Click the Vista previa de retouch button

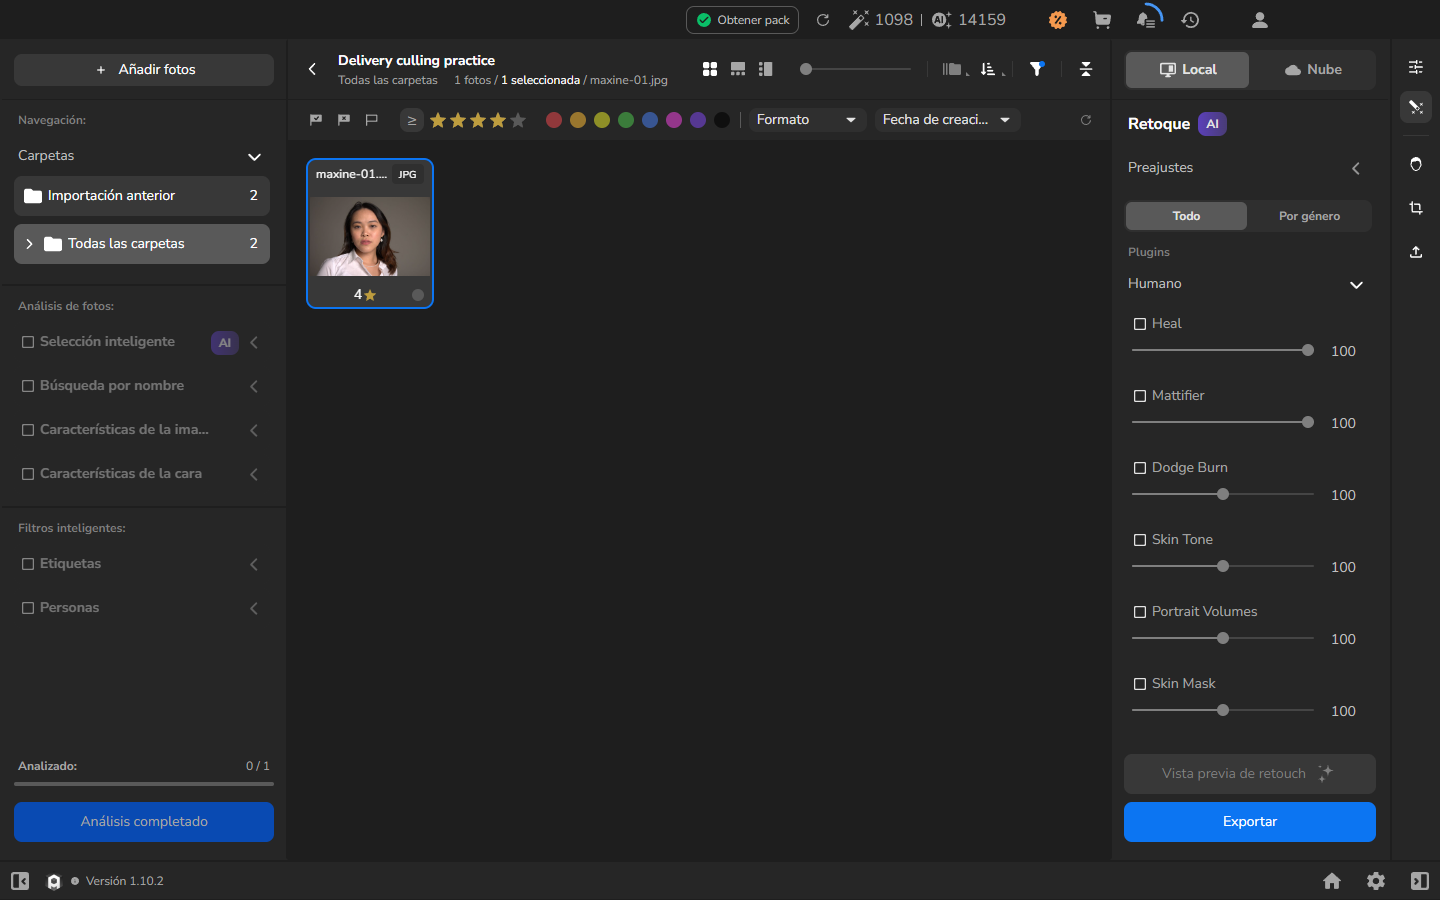coord(1250,774)
